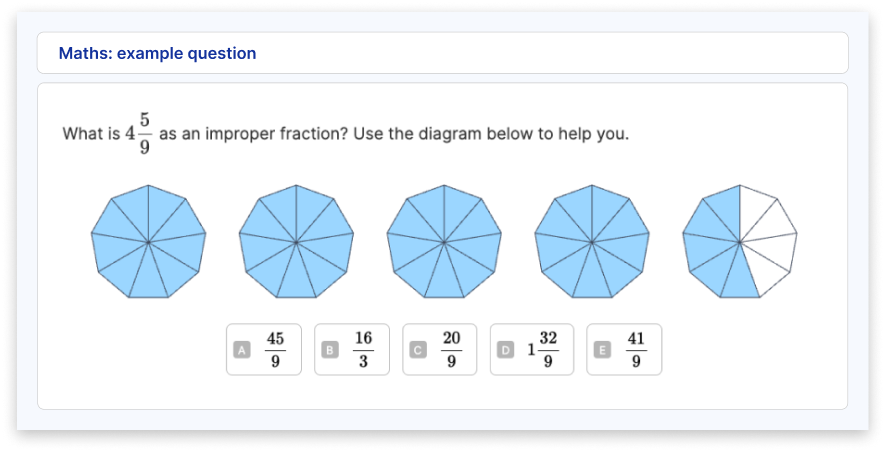Click the partially shaded fifth nonagon
Viewport: 885px width, 452px height.
point(740,242)
